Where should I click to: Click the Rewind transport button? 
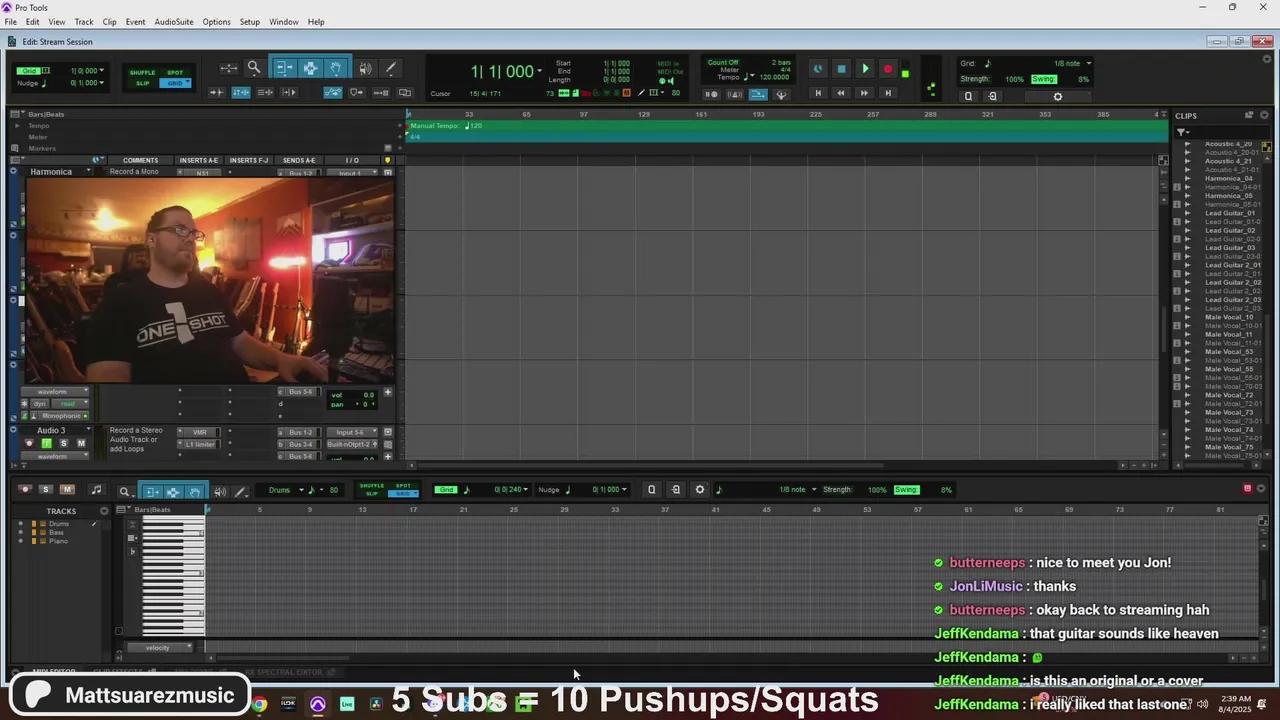(841, 93)
